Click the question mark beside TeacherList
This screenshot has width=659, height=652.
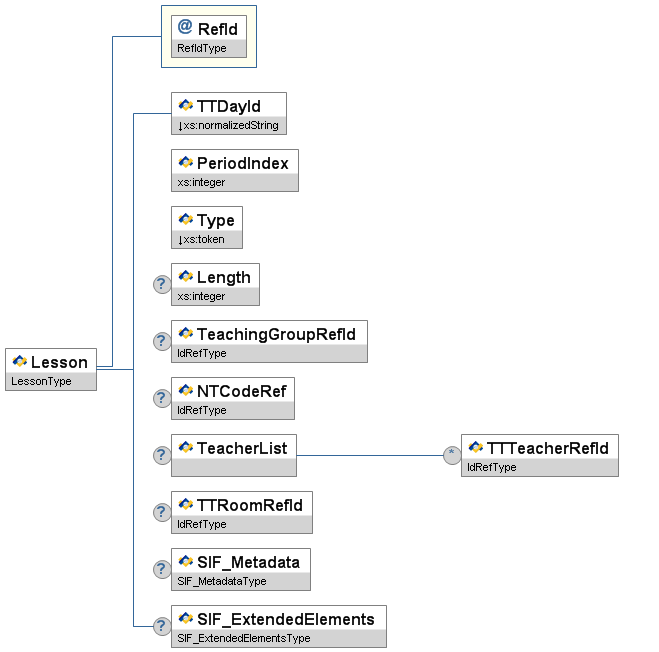161,455
